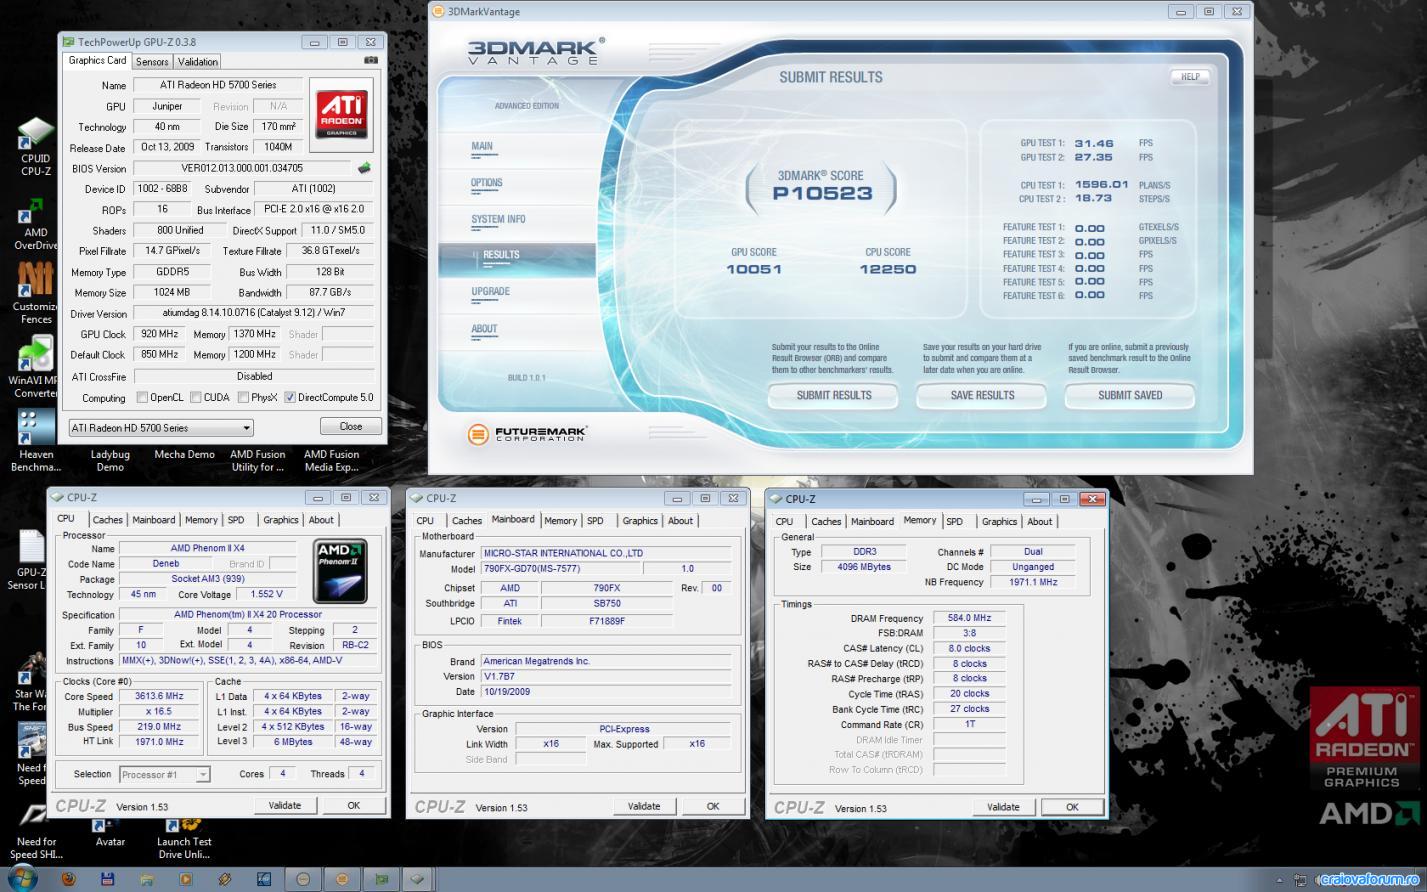Click Validate in the Mainboard CPU-Z window
The image size is (1427, 892).
tap(644, 806)
